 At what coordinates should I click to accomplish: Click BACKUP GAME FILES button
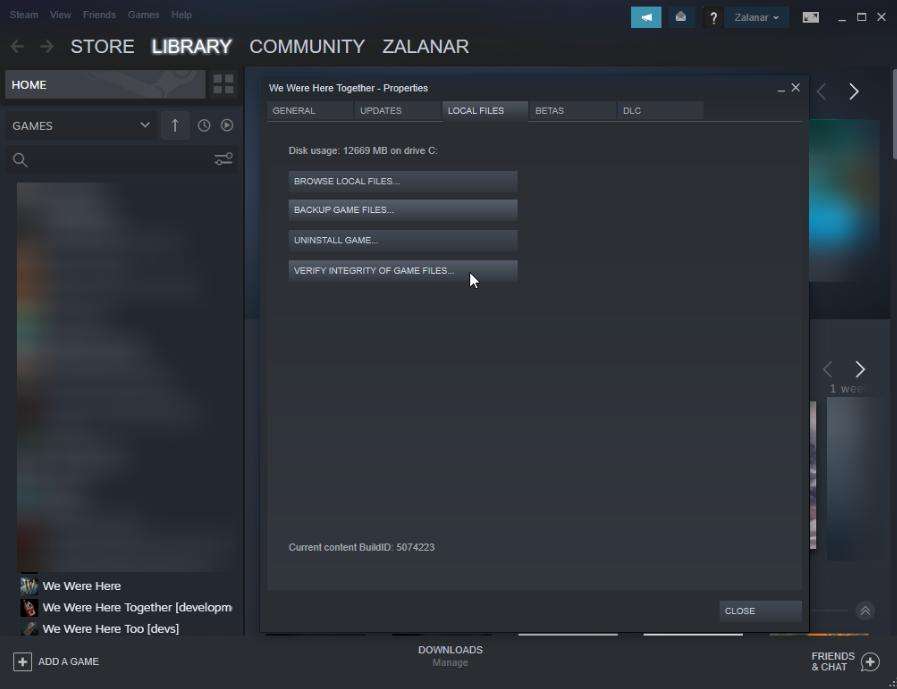403,210
